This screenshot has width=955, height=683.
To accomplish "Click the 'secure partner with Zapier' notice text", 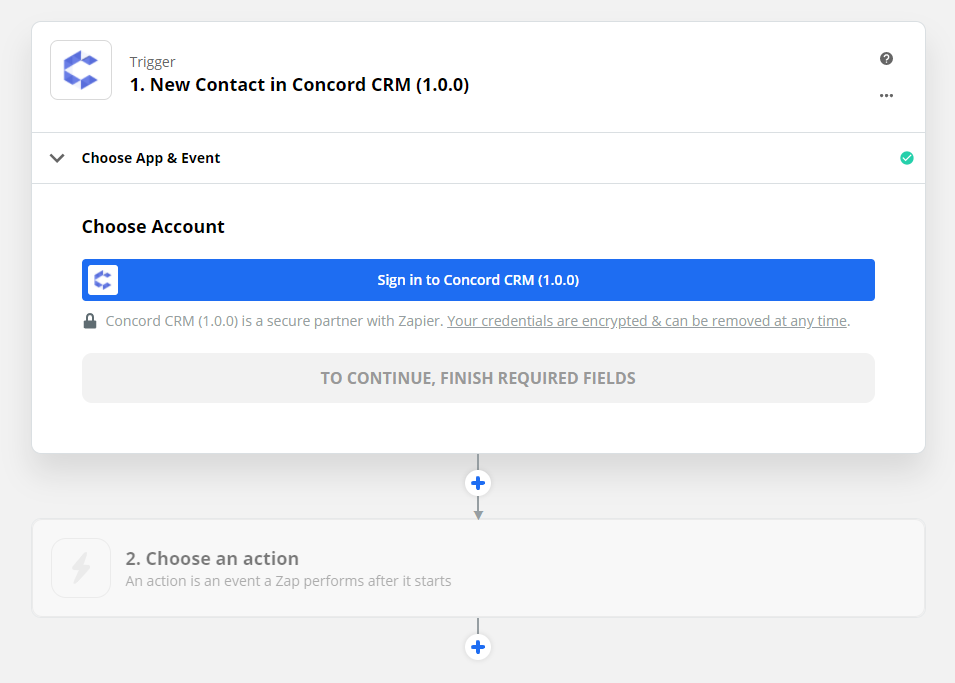I will click(274, 321).
